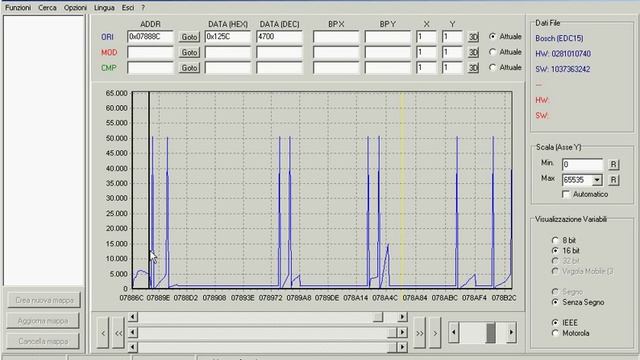Click left arrow of bottom scrollbar
640x360 pixels.
coord(133,347)
